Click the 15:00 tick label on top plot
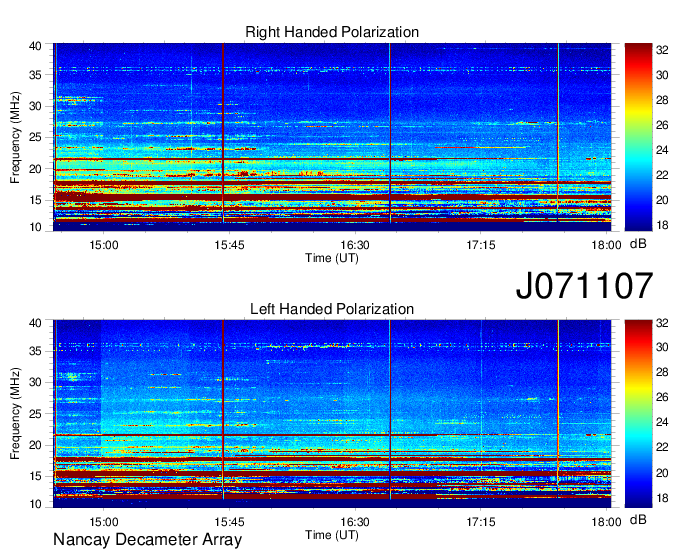680x552 pixels. tap(104, 245)
